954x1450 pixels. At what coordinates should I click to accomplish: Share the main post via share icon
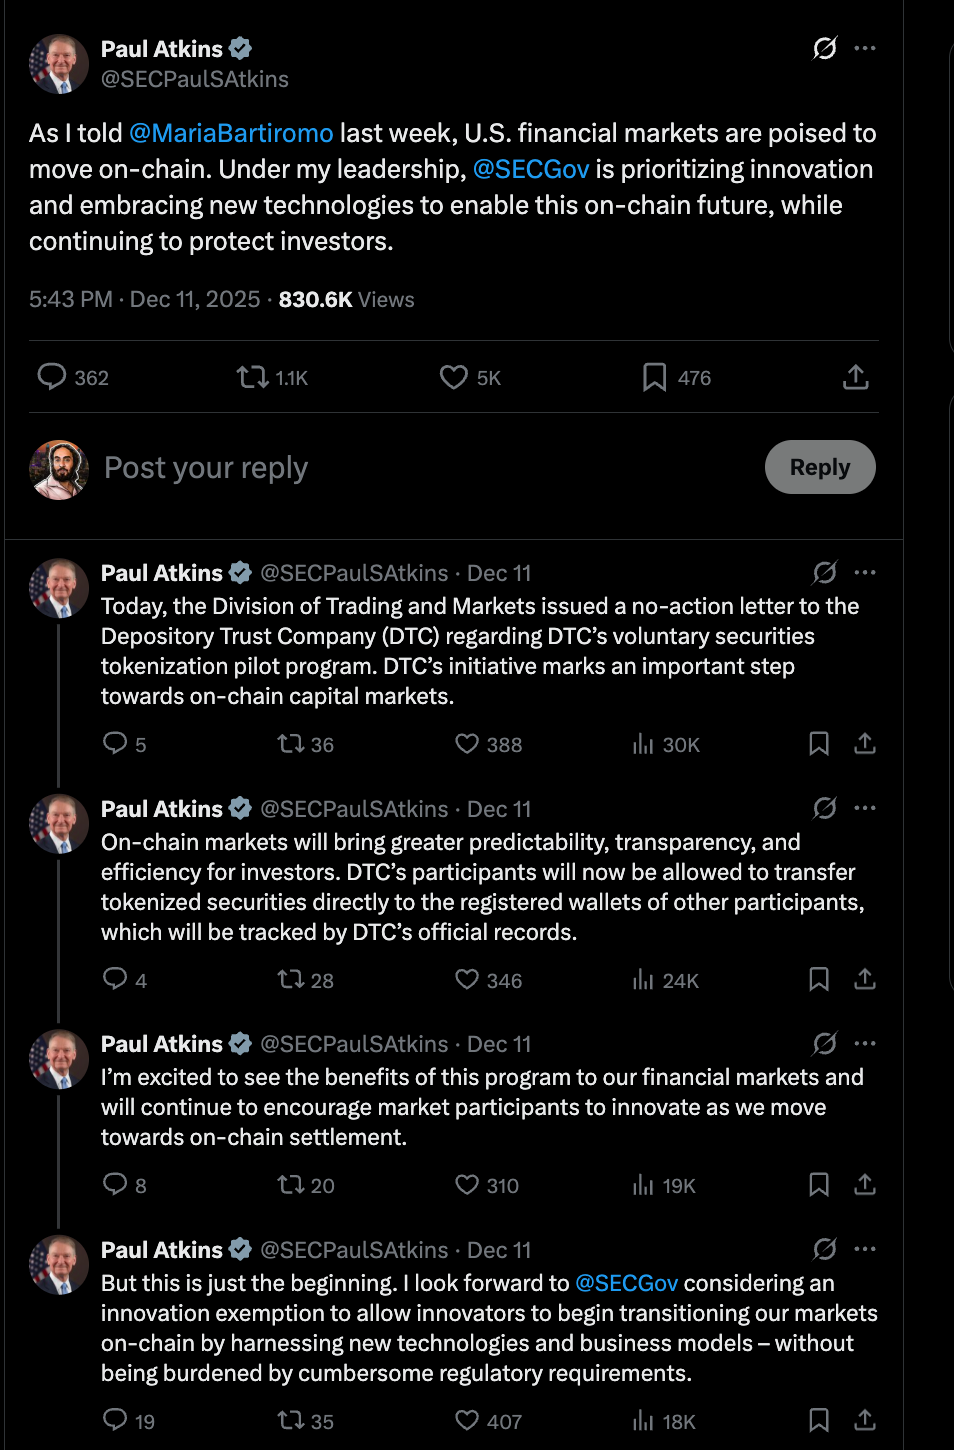click(x=856, y=377)
